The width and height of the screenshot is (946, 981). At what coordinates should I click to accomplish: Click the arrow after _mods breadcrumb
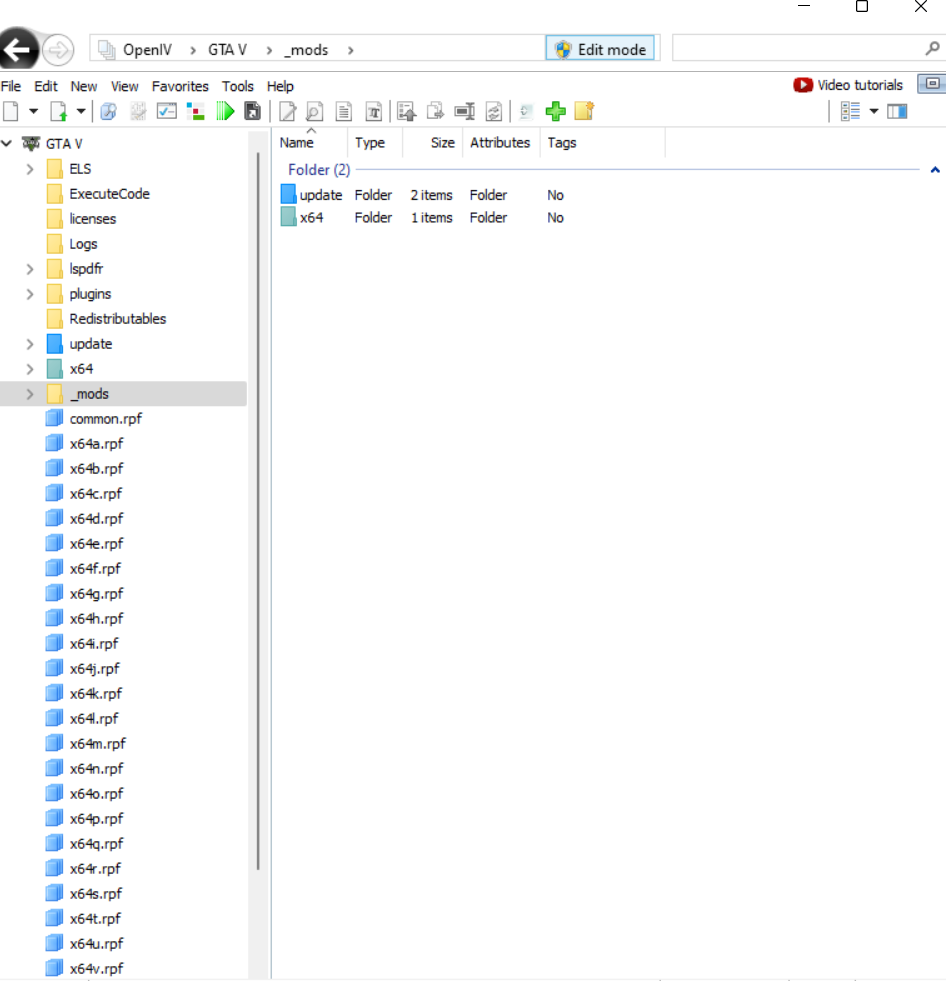point(350,50)
